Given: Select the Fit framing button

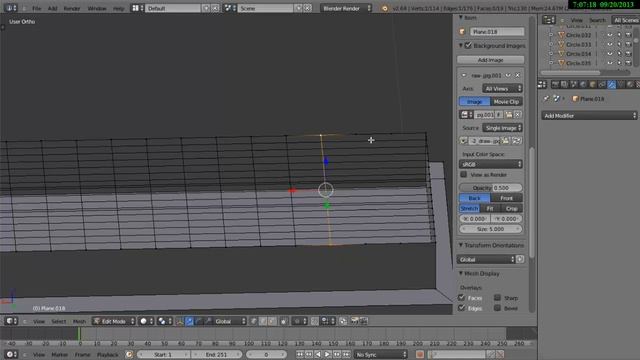Looking at the screenshot, I should click(490, 209).
